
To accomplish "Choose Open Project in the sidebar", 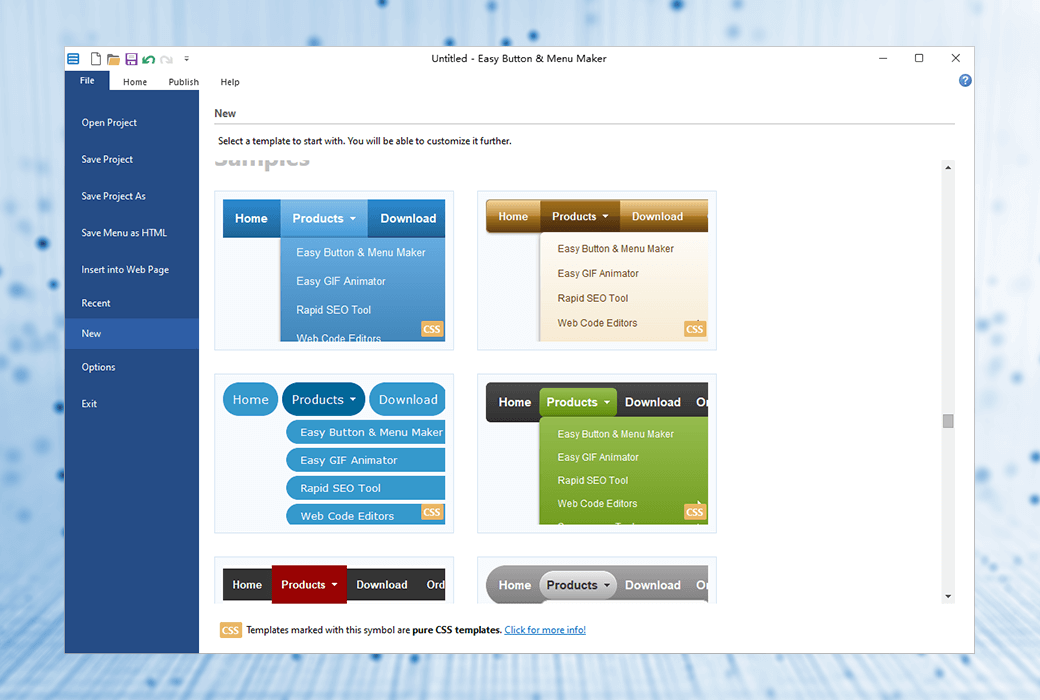I will pos(132,123).
